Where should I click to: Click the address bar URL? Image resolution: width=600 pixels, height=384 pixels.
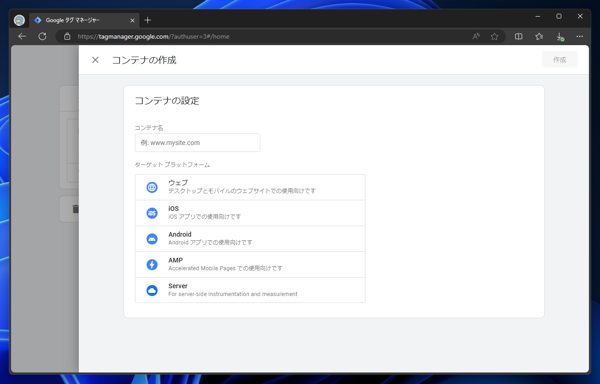(x=153, y=37)
